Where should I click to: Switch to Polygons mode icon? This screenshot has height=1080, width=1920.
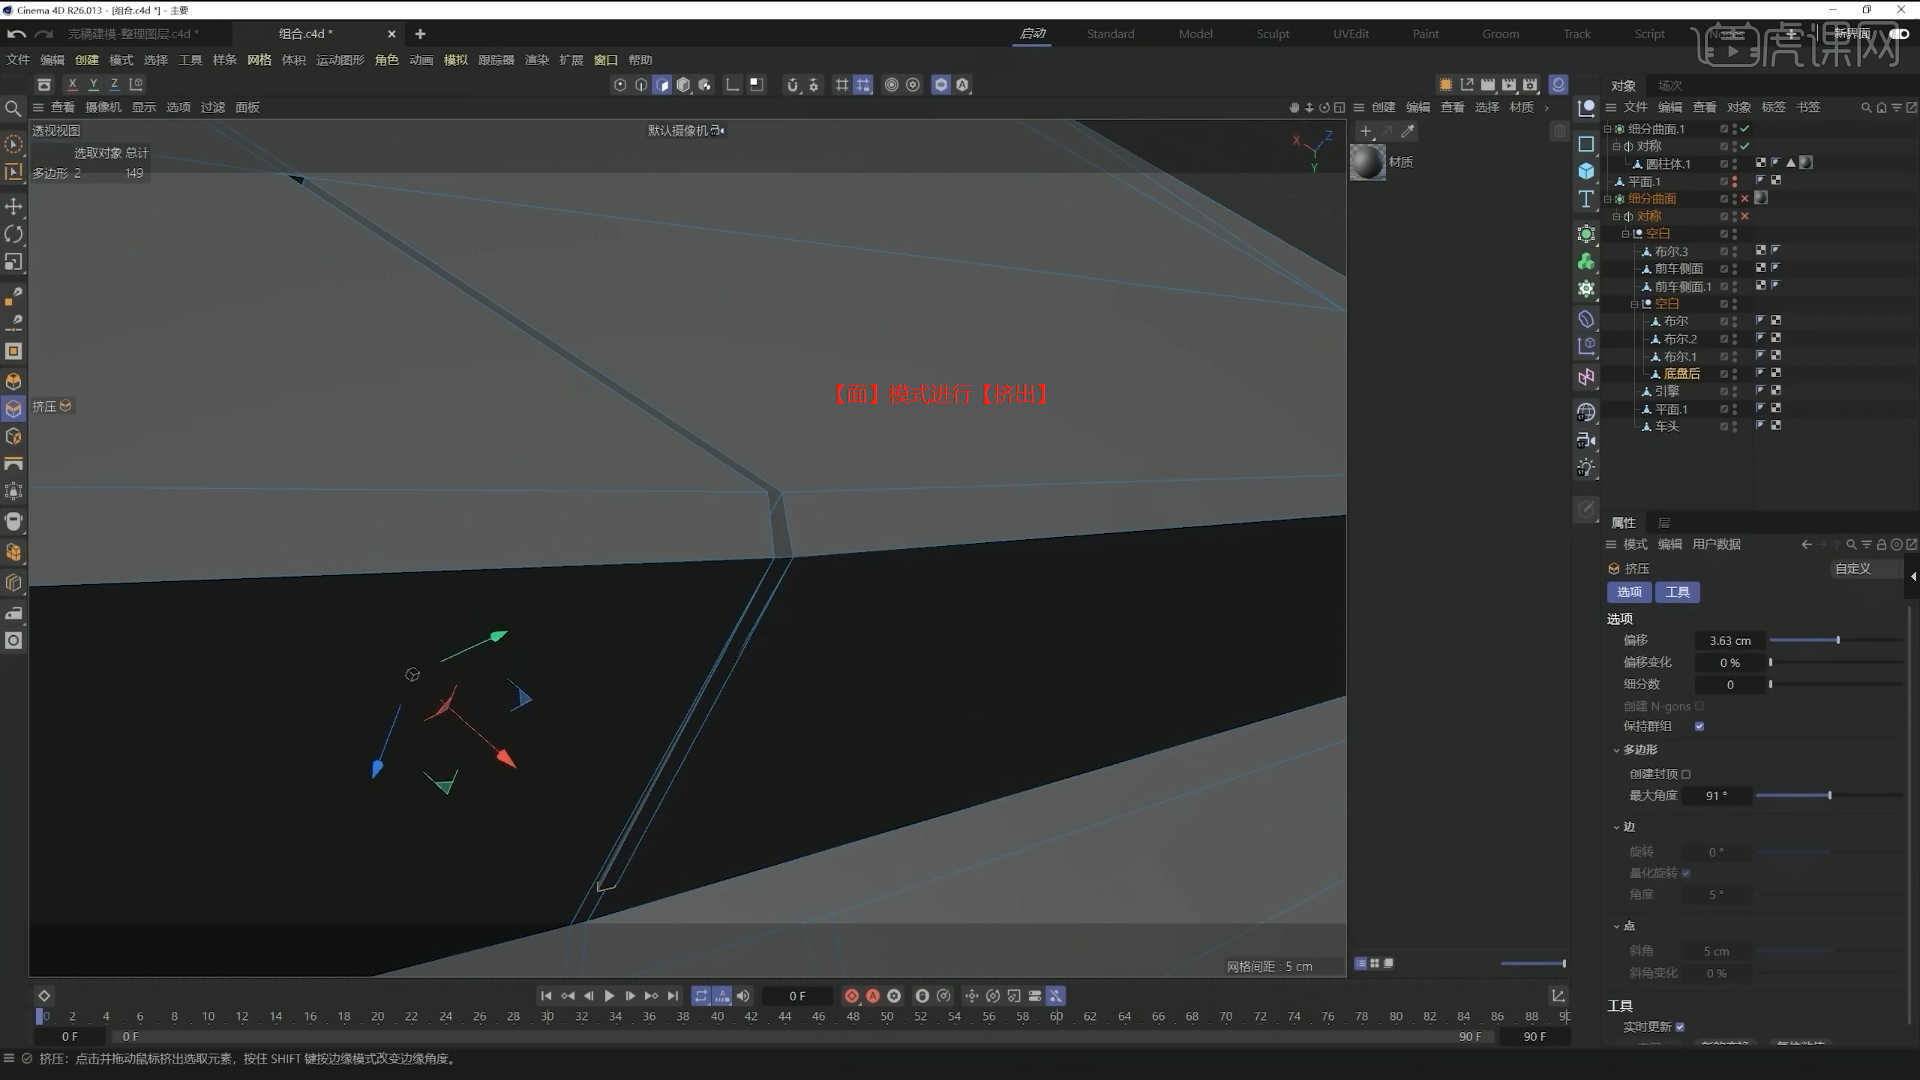pyautogui.click(x=662, y=85)
